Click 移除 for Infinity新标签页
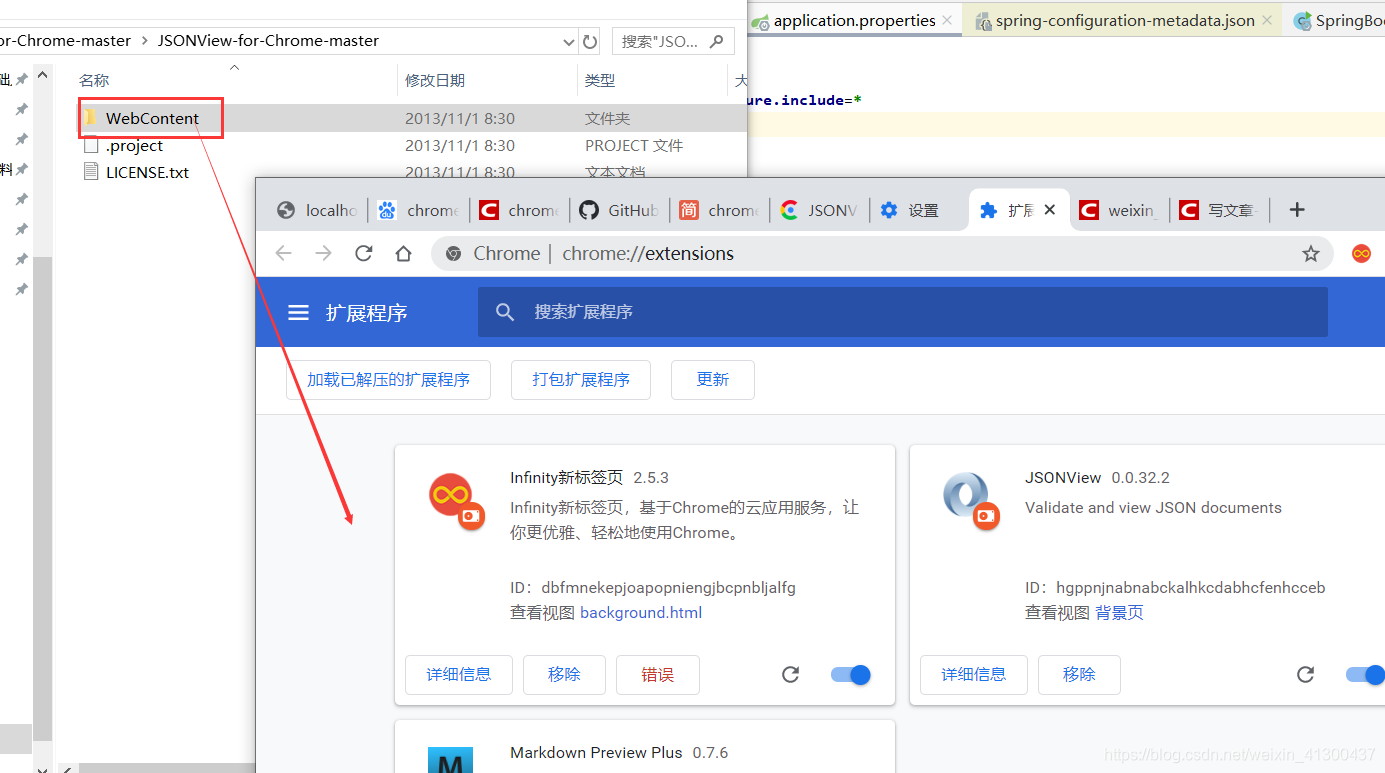 point(564,675)
